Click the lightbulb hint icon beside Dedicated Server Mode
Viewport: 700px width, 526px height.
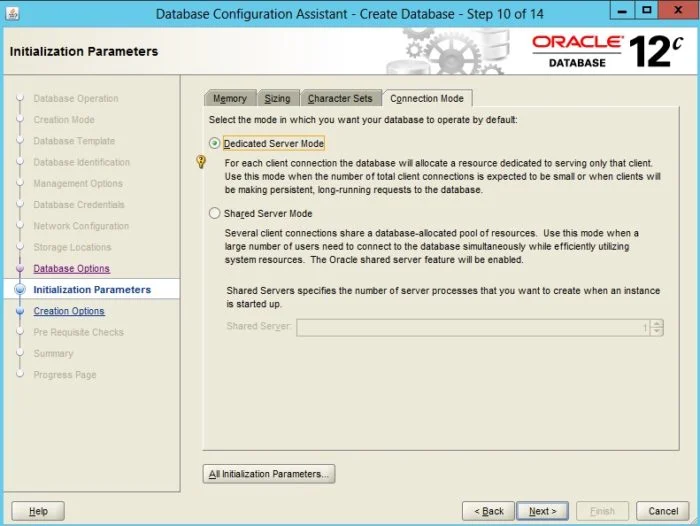(x=201, y=161)
